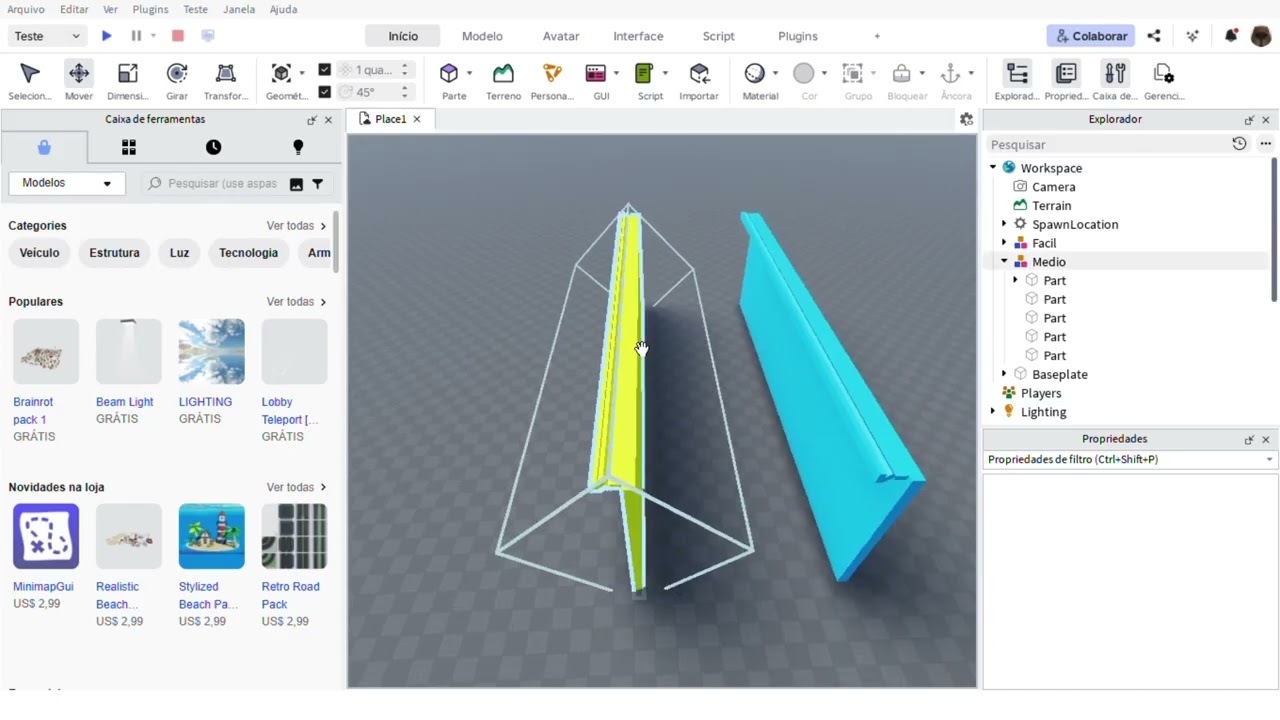Toggle the 45° rotation snap checkbox
Image resolution: width=1280 pixels, height=720 pixels.
324,92
